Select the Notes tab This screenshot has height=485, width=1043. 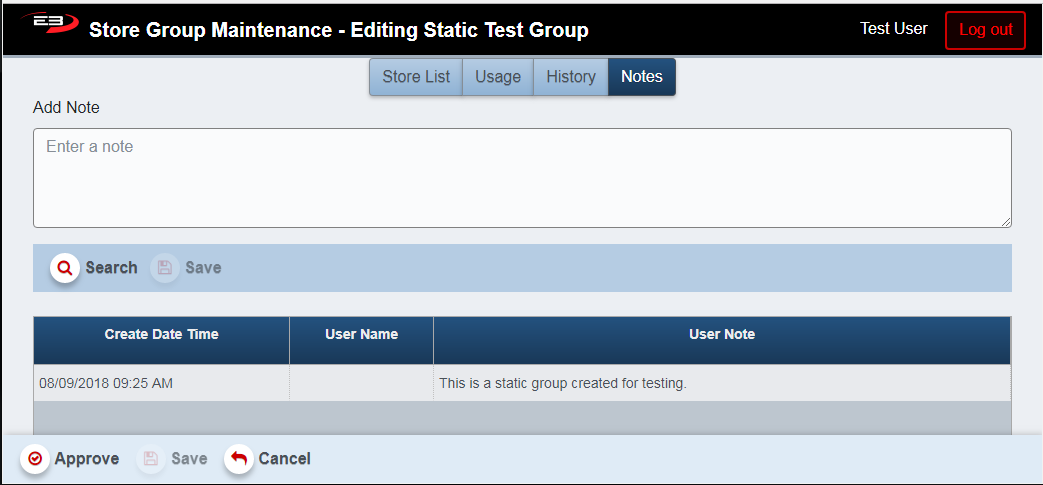[x=642, y=77]
